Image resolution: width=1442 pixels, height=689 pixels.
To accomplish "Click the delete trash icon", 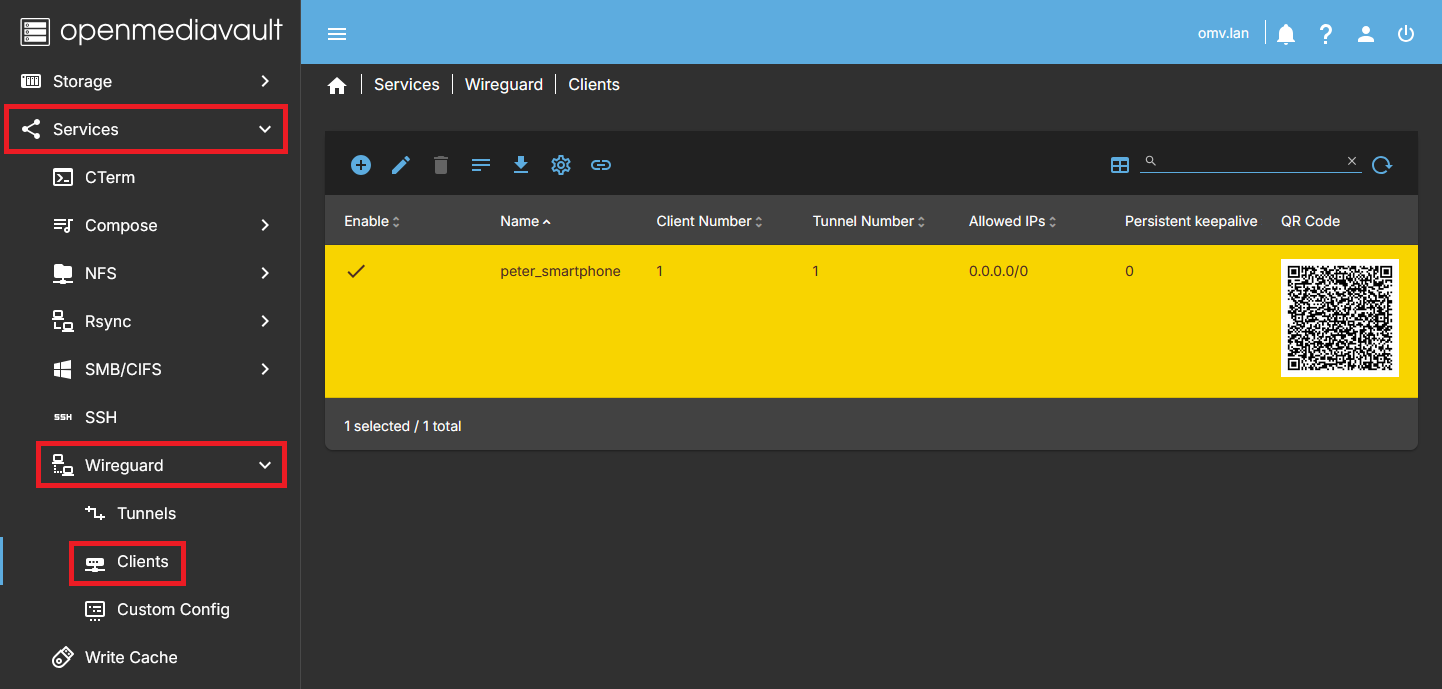I will pos(441,165).
